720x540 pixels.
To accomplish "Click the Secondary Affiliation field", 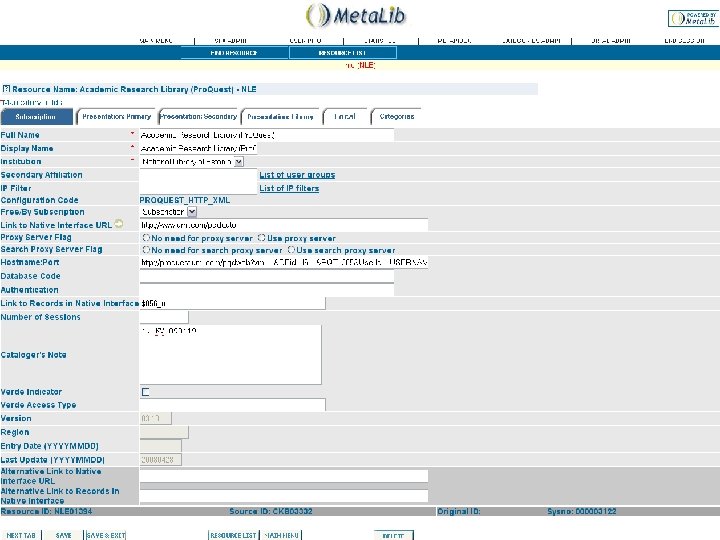I will coord(198,175).
